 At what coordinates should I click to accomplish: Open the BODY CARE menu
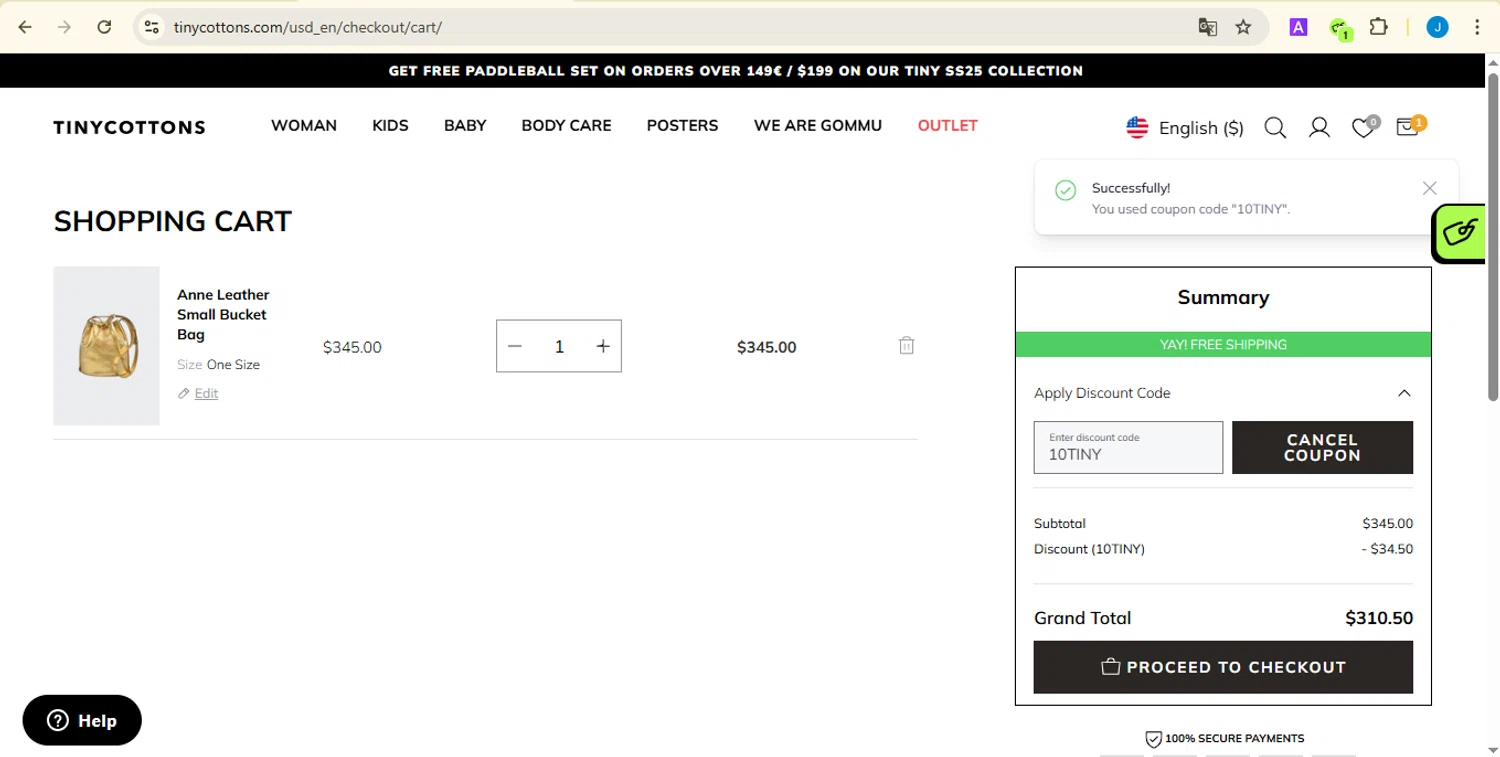click(x=566, y=126)
